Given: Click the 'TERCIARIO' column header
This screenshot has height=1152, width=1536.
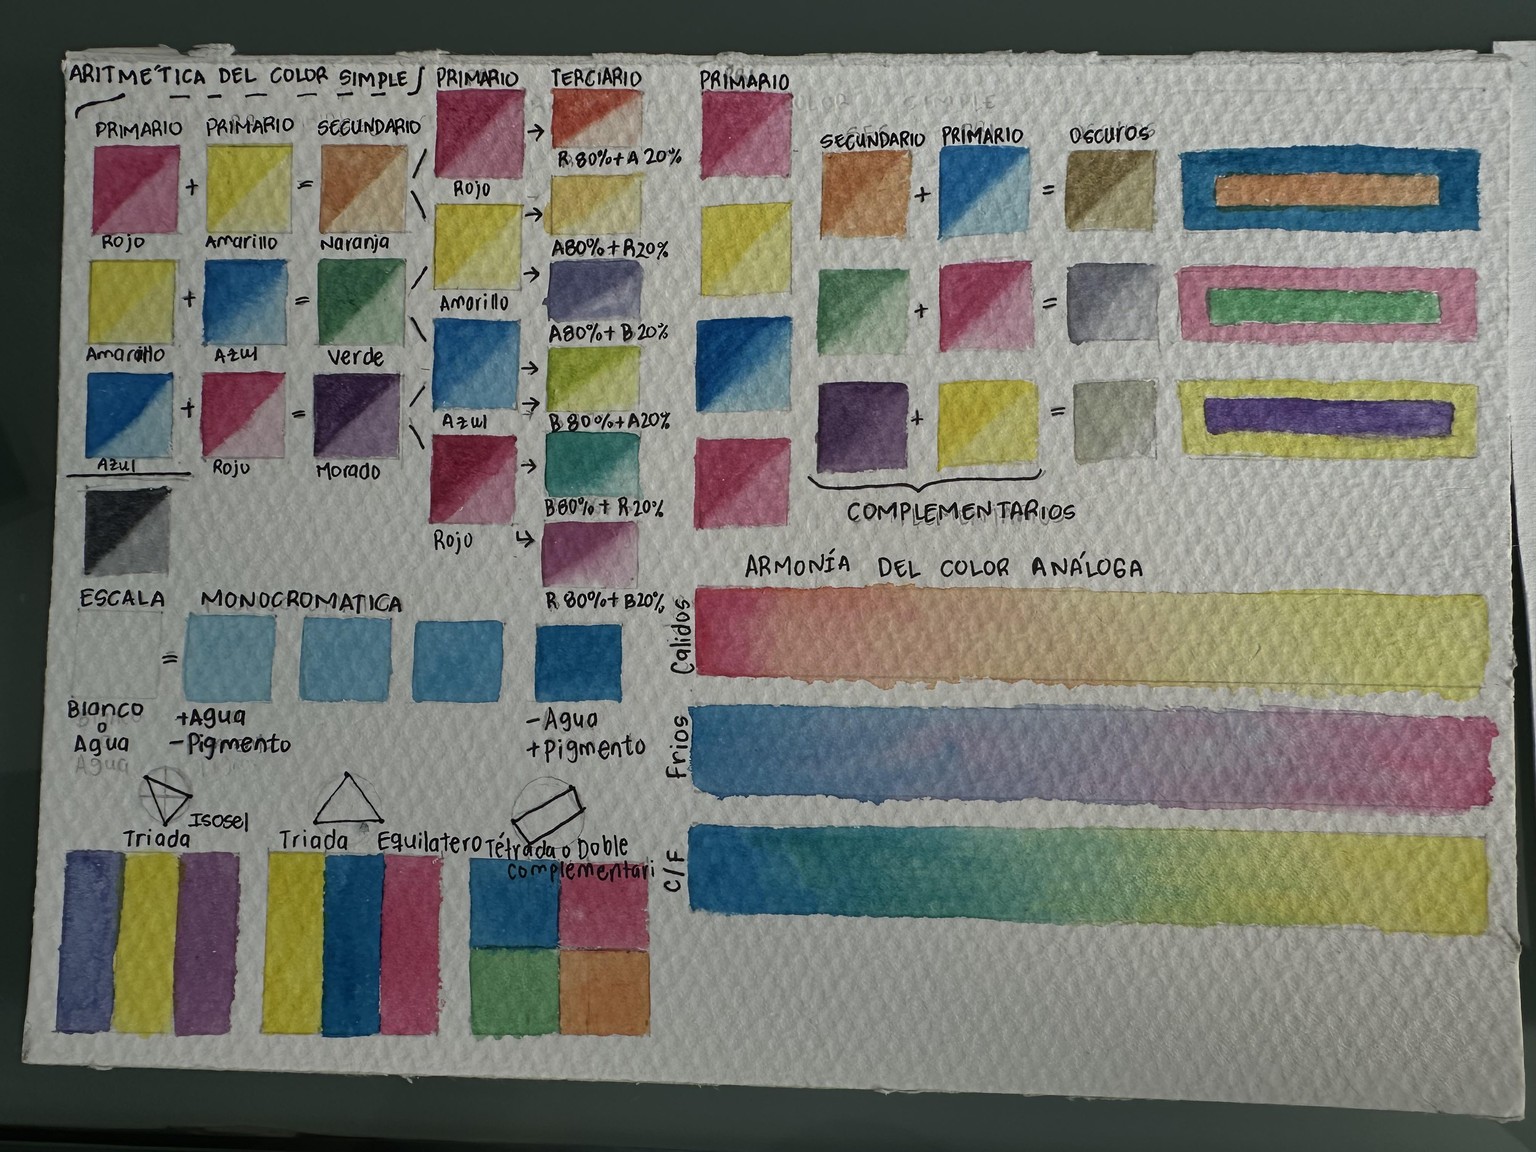Looking at the screenshot, I should tap(596, 78).
